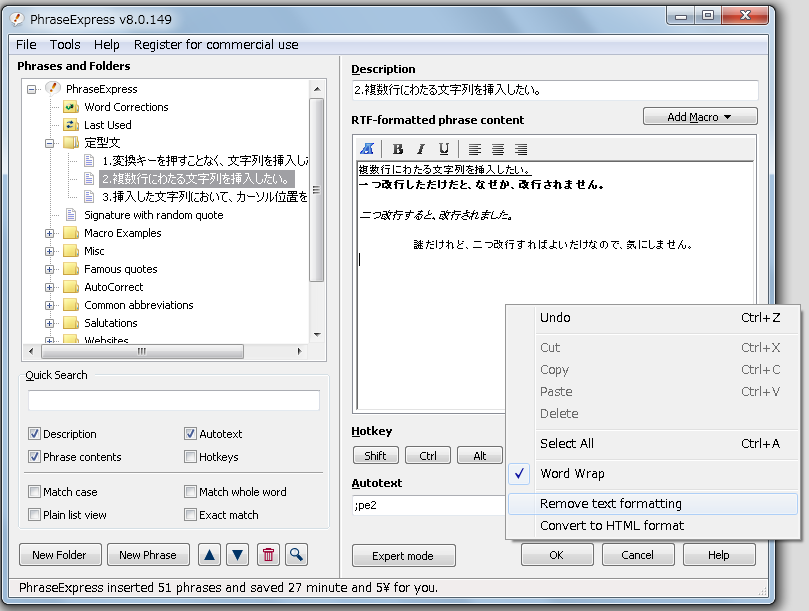The height and width of the screenshot is (611, 809).
Task: Expand the Macro Examples folder
Action: 50,233
